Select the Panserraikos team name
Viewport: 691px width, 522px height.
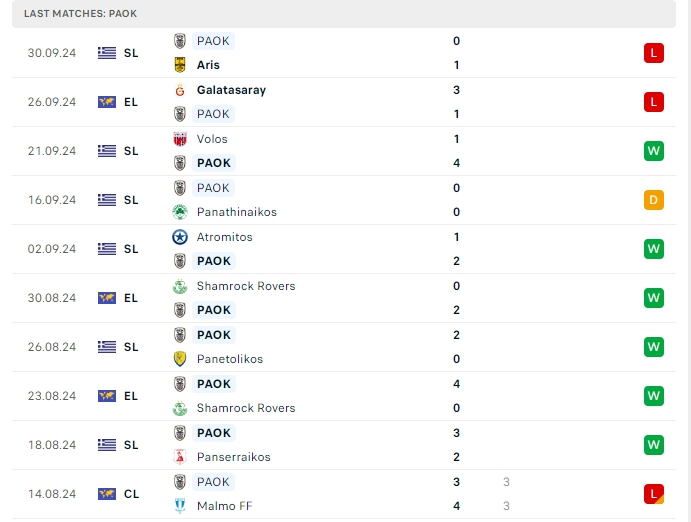[x=233, y=457]
